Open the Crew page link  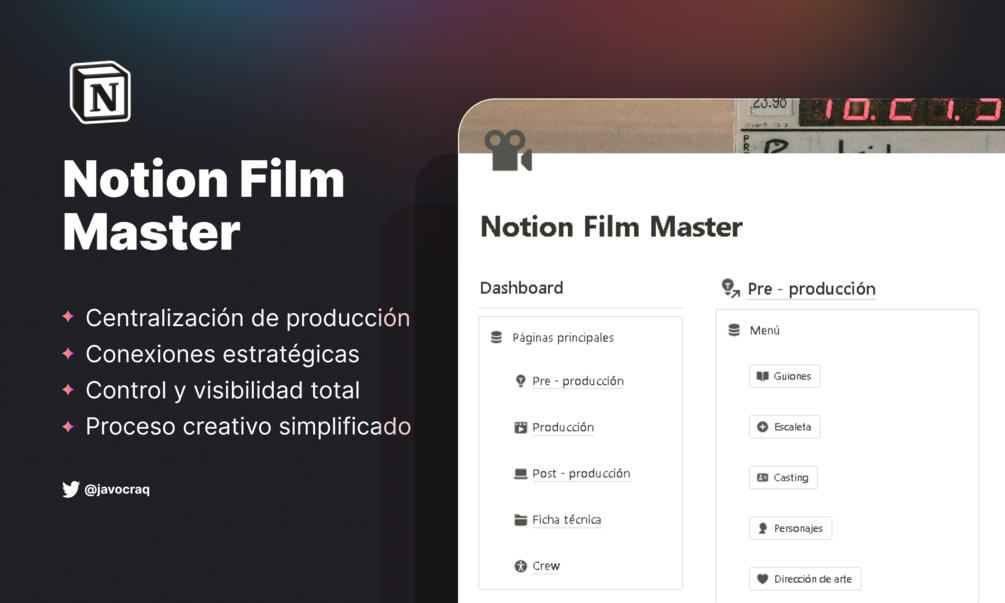[546, 566]
